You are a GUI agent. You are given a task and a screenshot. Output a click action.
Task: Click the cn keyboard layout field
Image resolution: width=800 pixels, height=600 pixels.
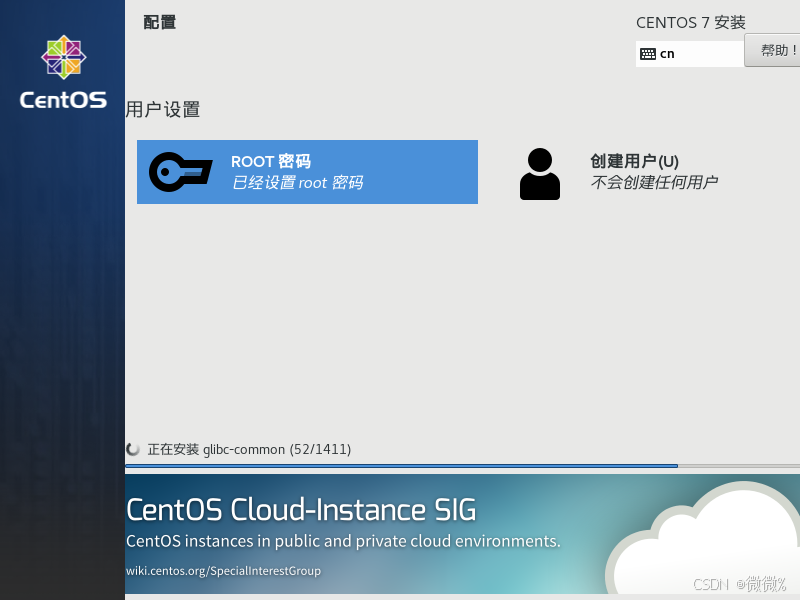point(690,54)
